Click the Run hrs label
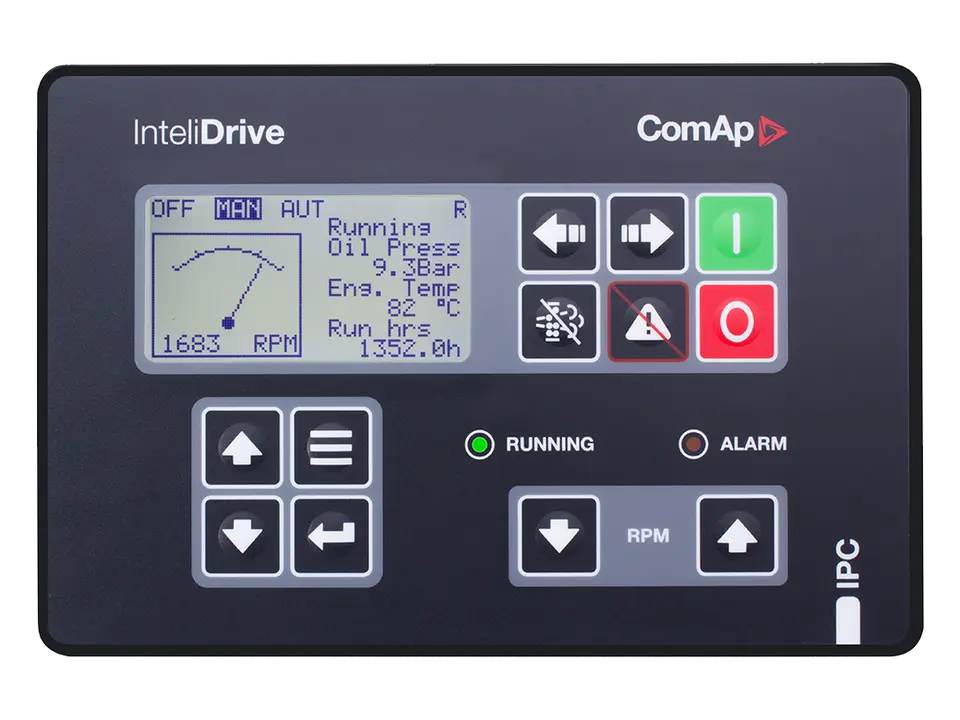Image resolution: width=960 pixels, height=720 pixels. pos(380,329)
